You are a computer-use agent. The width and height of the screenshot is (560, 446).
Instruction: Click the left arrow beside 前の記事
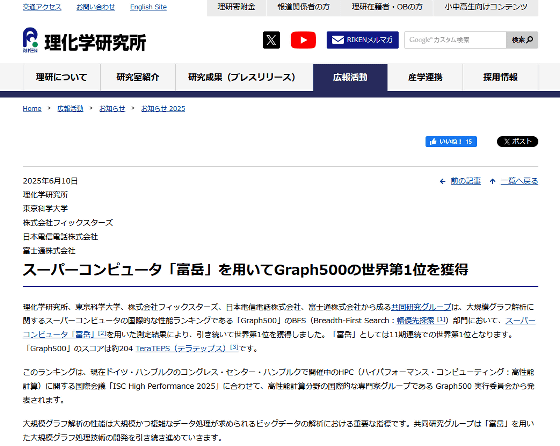[x=442, y=181]
